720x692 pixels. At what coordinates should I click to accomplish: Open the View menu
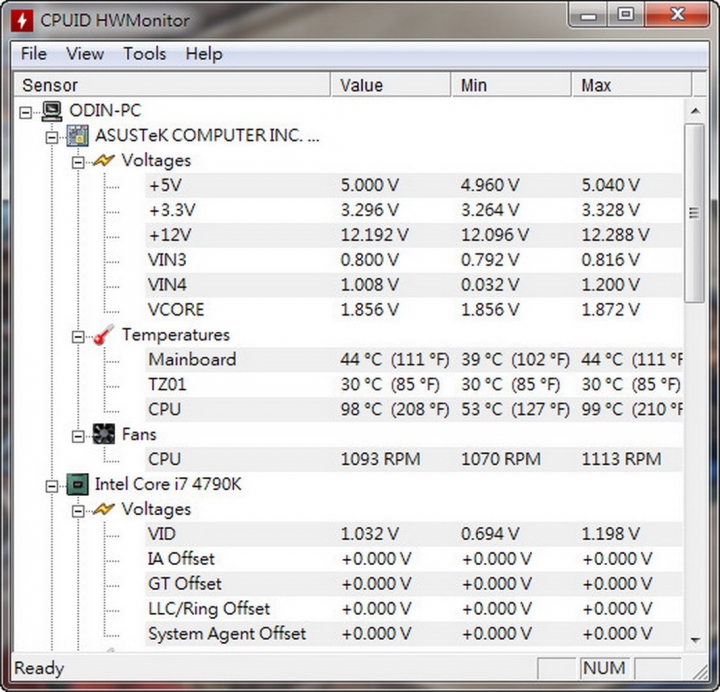click(x=85, y=54)
